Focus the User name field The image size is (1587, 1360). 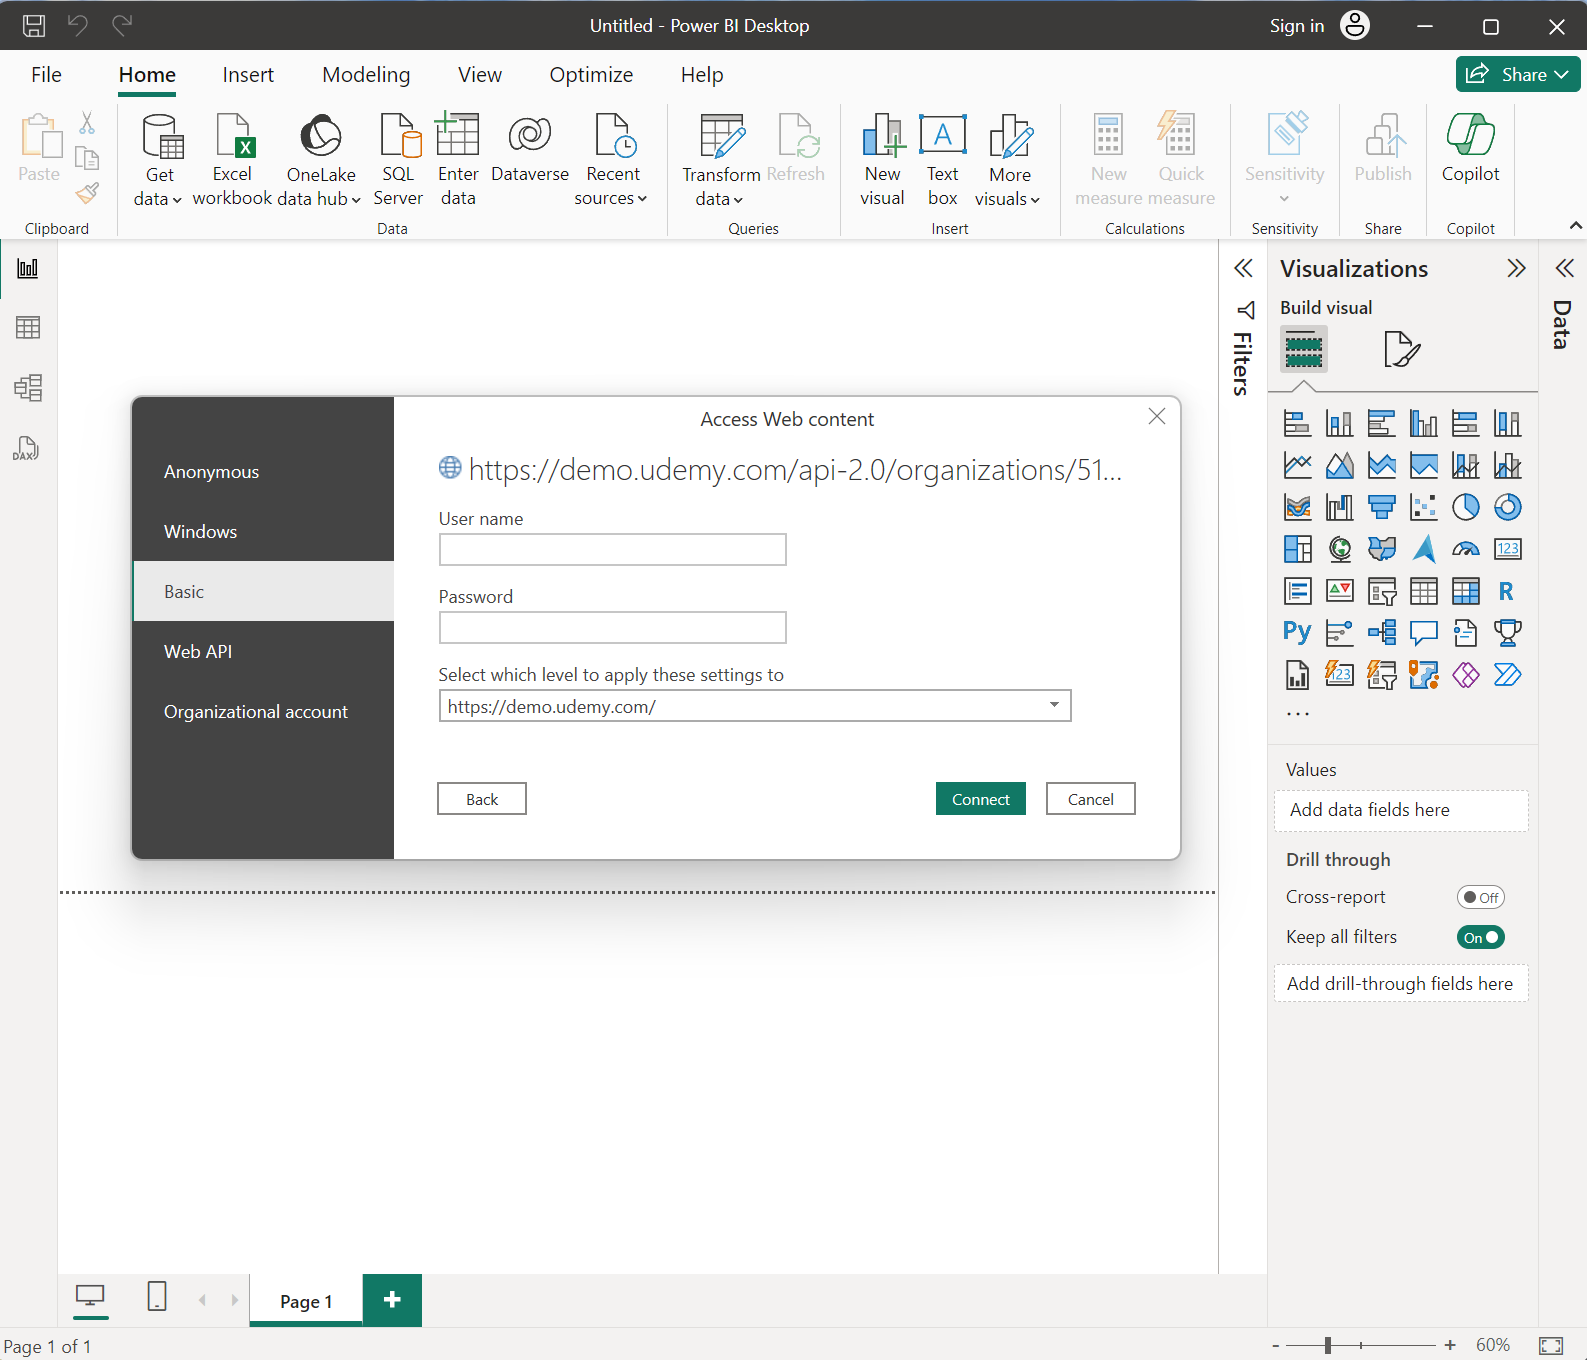click(612, 549)
